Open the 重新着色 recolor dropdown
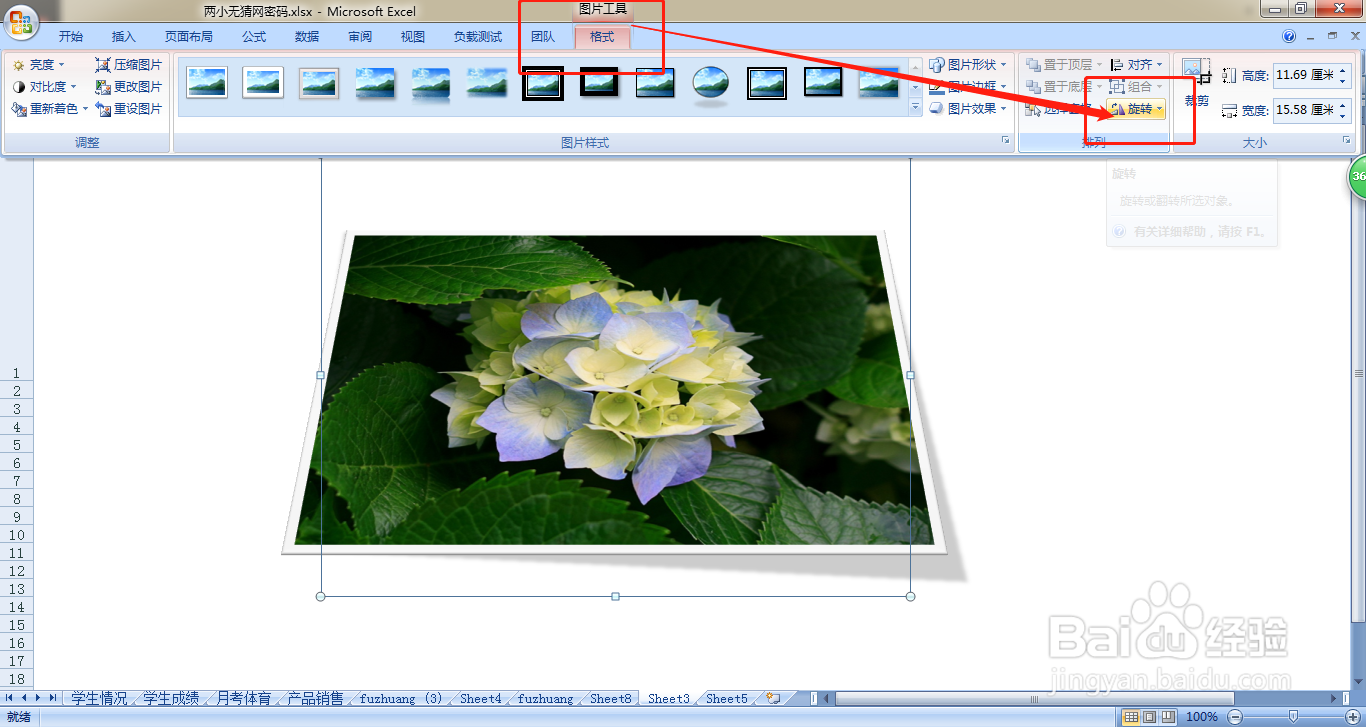 click(50, 109)
